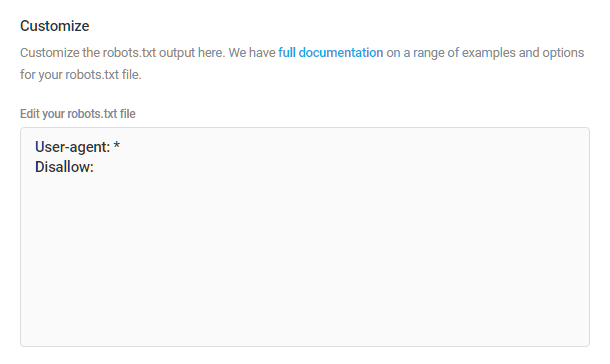The image size is (610, 364).
Task: Click the center of the robots.txt editor
Action: tap(305, 237)
